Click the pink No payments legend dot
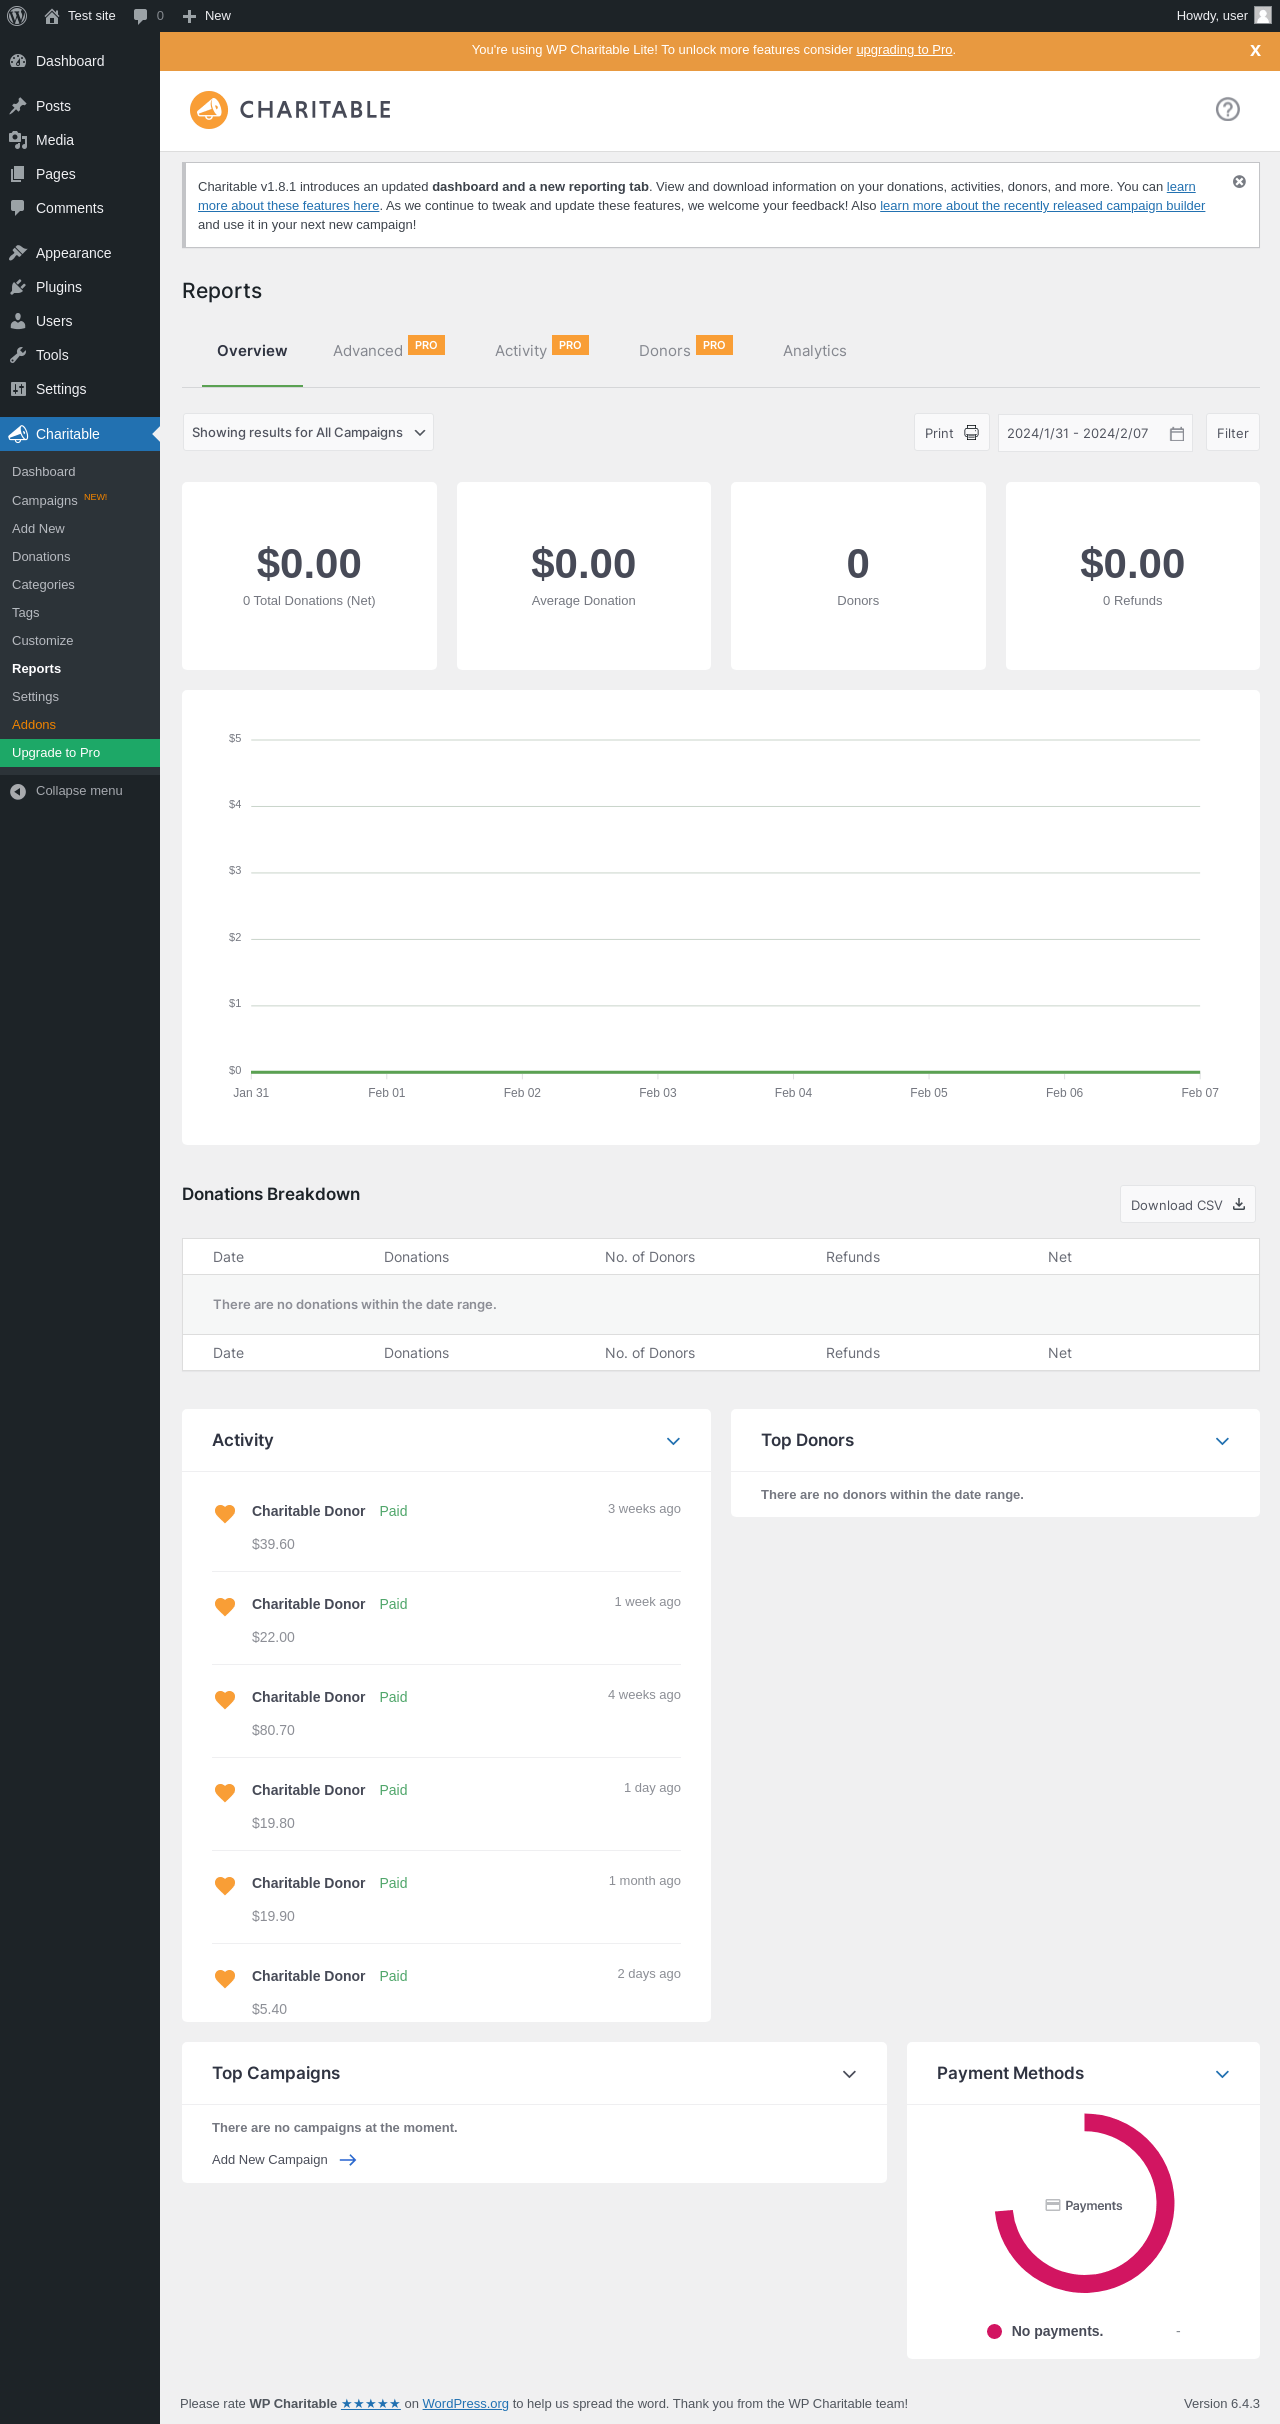Screen dimensions: 1280x2424 tap(994, 2331)
